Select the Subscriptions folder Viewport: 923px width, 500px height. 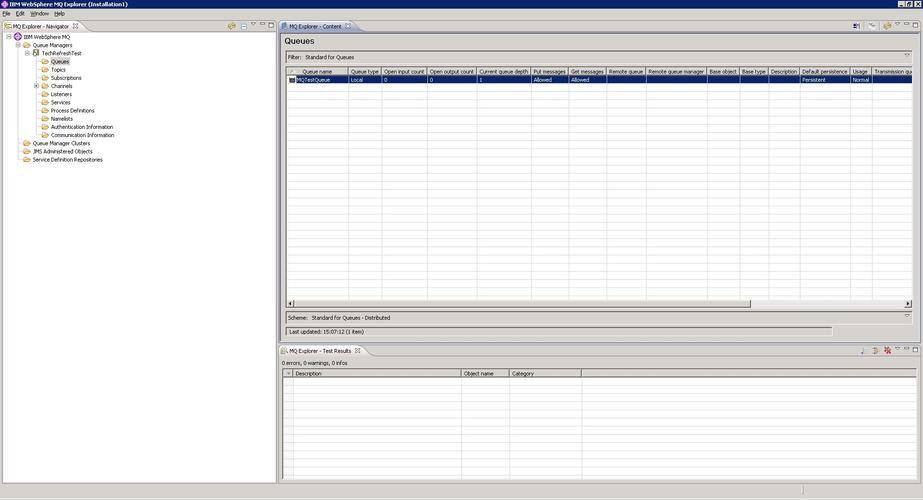point(66,78)
